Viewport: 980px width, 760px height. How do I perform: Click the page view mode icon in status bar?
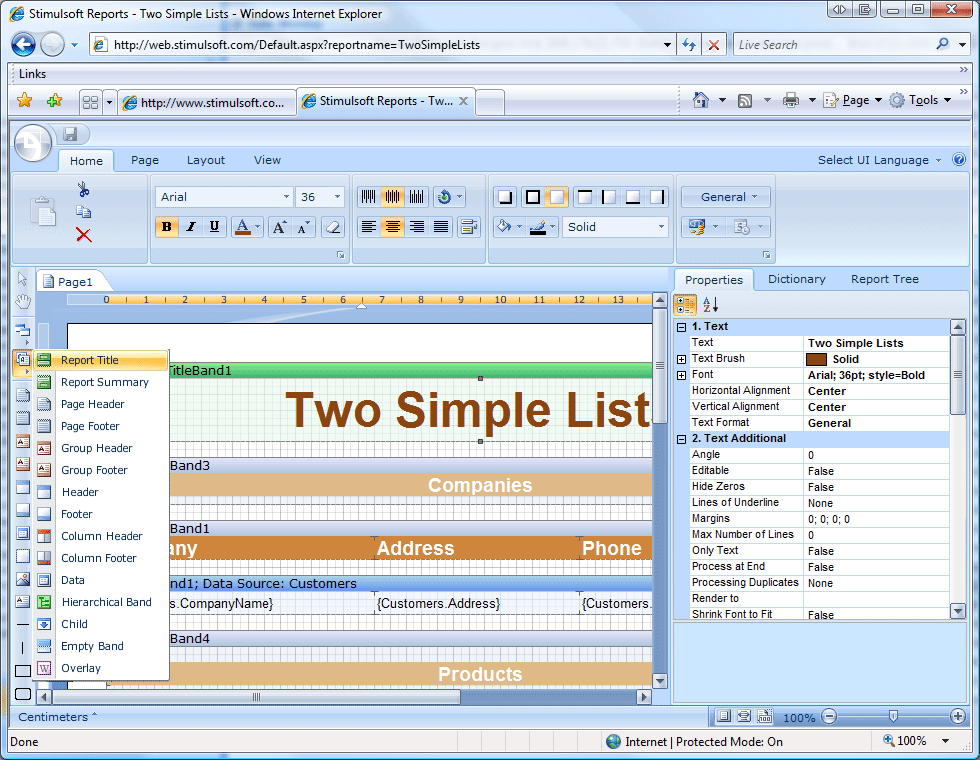pyautogui.click(x=724, y=716)
